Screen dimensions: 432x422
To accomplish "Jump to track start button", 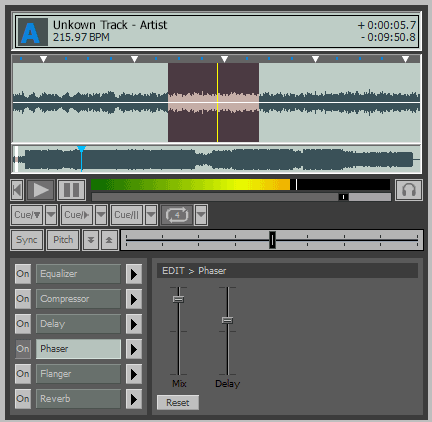I will [x=17, y=190].
